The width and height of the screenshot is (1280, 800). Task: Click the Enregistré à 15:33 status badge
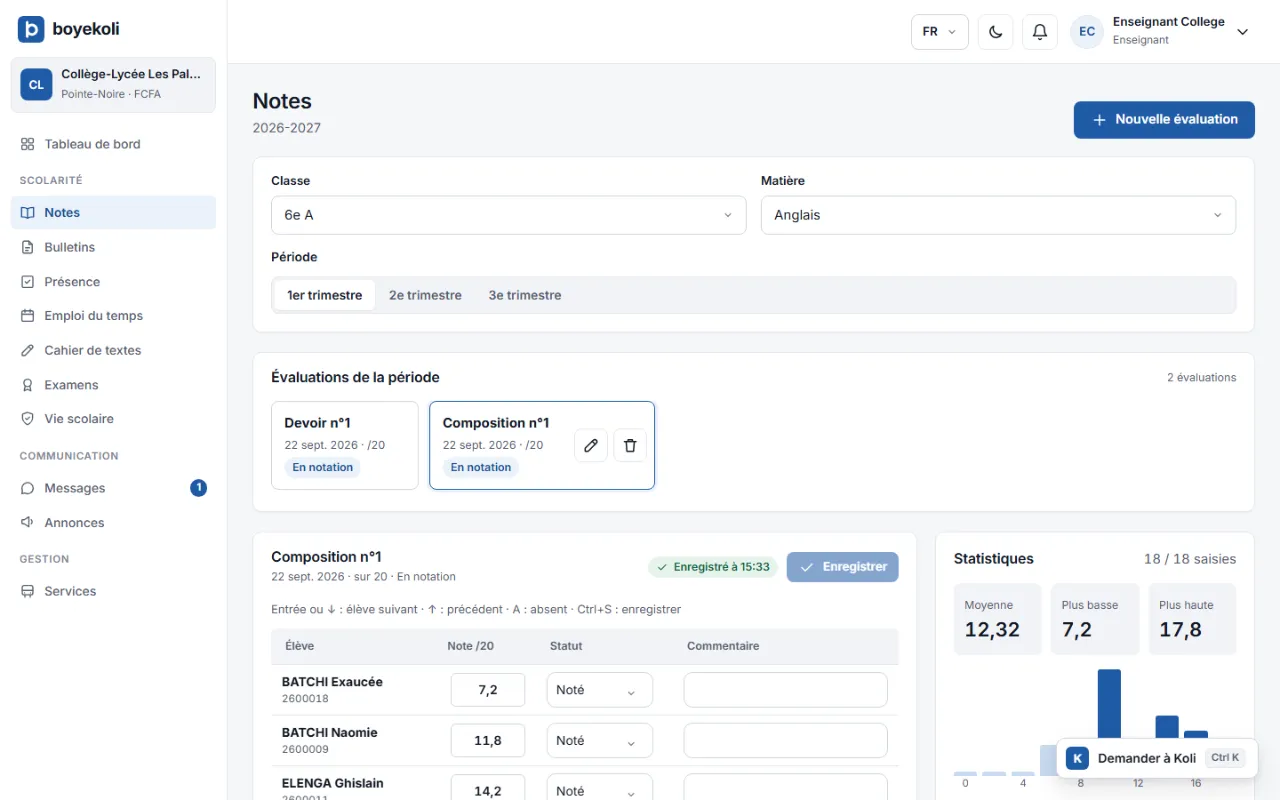point(713,567)
